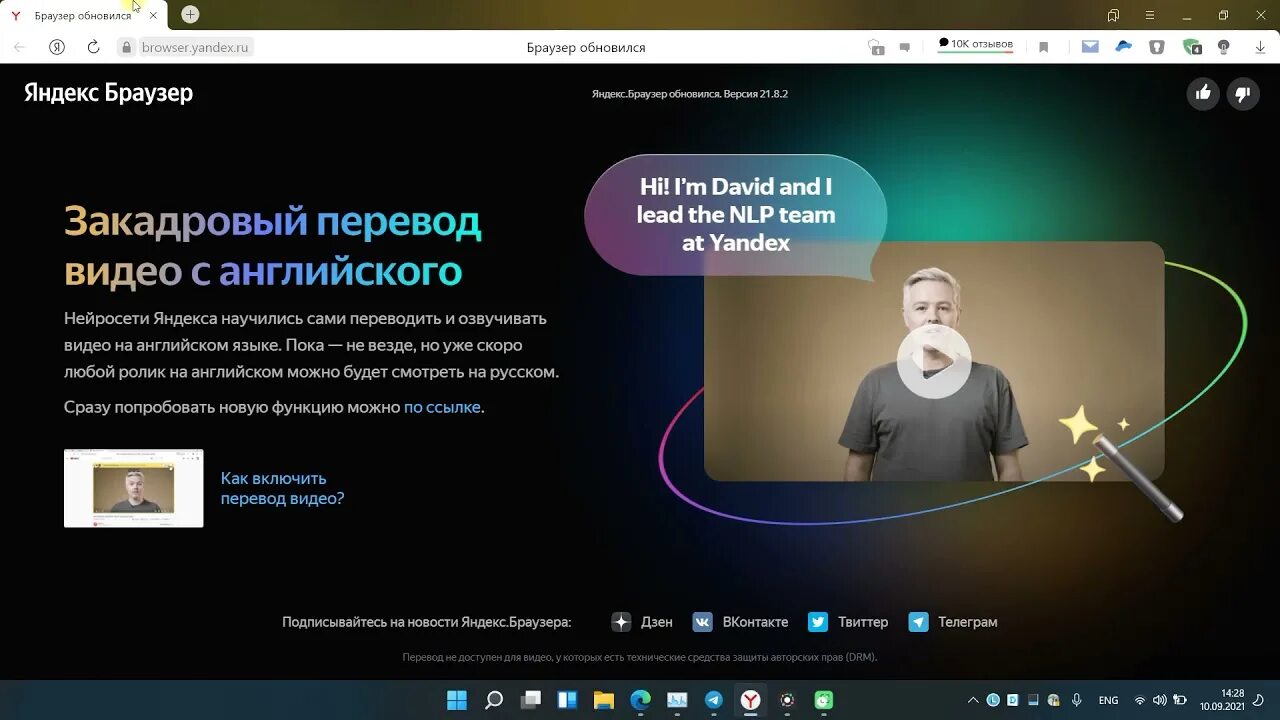Click the lock icon in address bar
1280x720 pixels.
click(126, 47)
